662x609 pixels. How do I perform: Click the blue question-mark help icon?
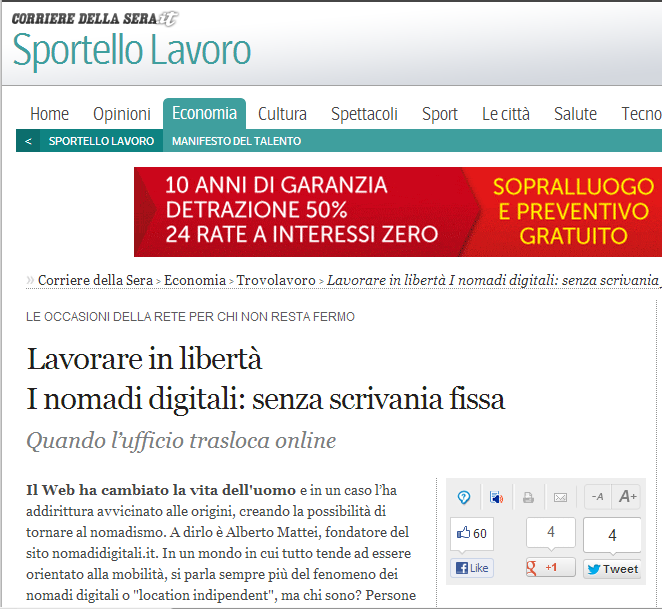pyautogui.click(x=464, y=497)
